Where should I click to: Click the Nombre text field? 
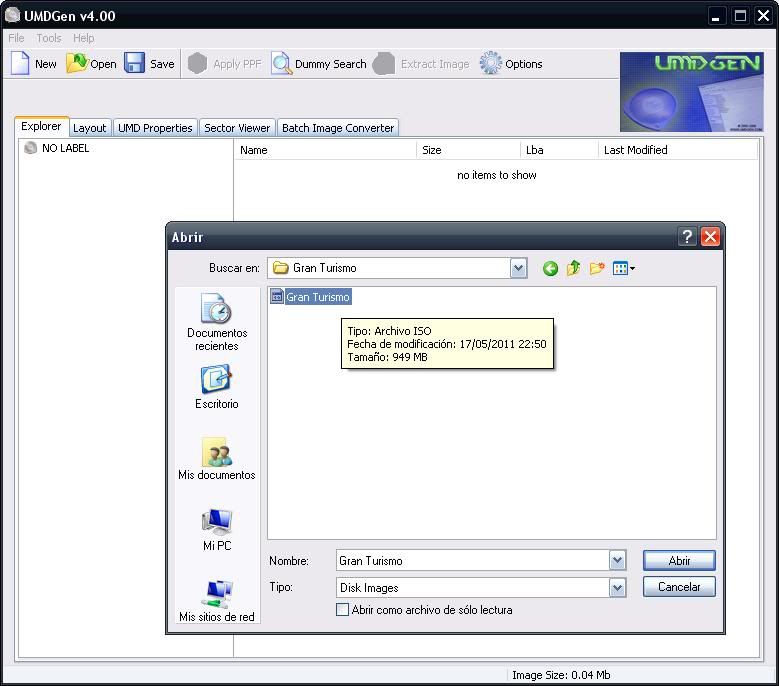point(472,561)
